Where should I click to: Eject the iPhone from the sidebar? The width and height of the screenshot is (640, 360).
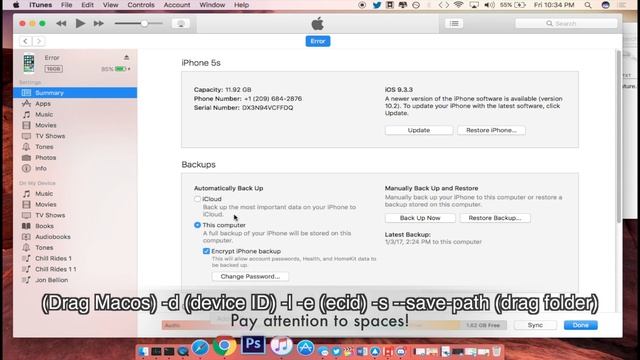127,58
